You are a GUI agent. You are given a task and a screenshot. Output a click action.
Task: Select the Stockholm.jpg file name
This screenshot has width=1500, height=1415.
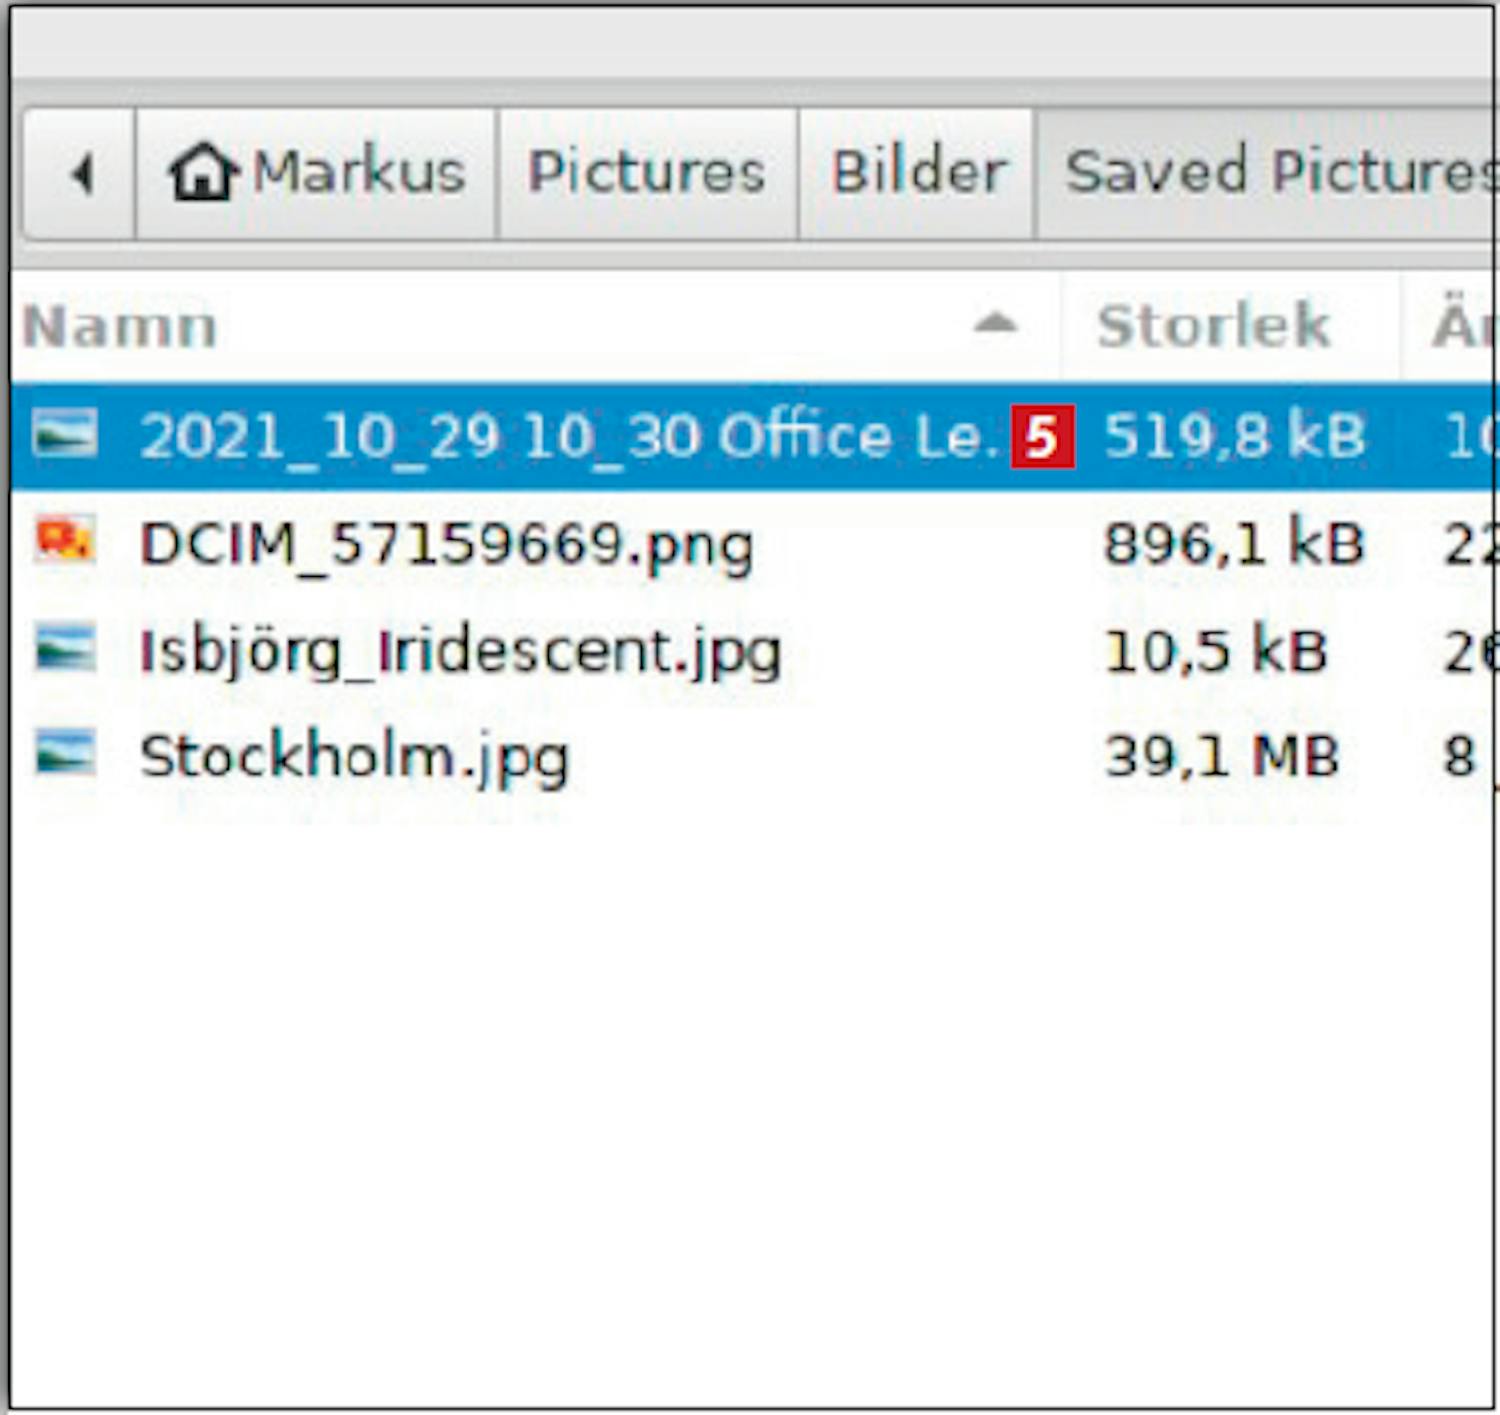(354, 757)
